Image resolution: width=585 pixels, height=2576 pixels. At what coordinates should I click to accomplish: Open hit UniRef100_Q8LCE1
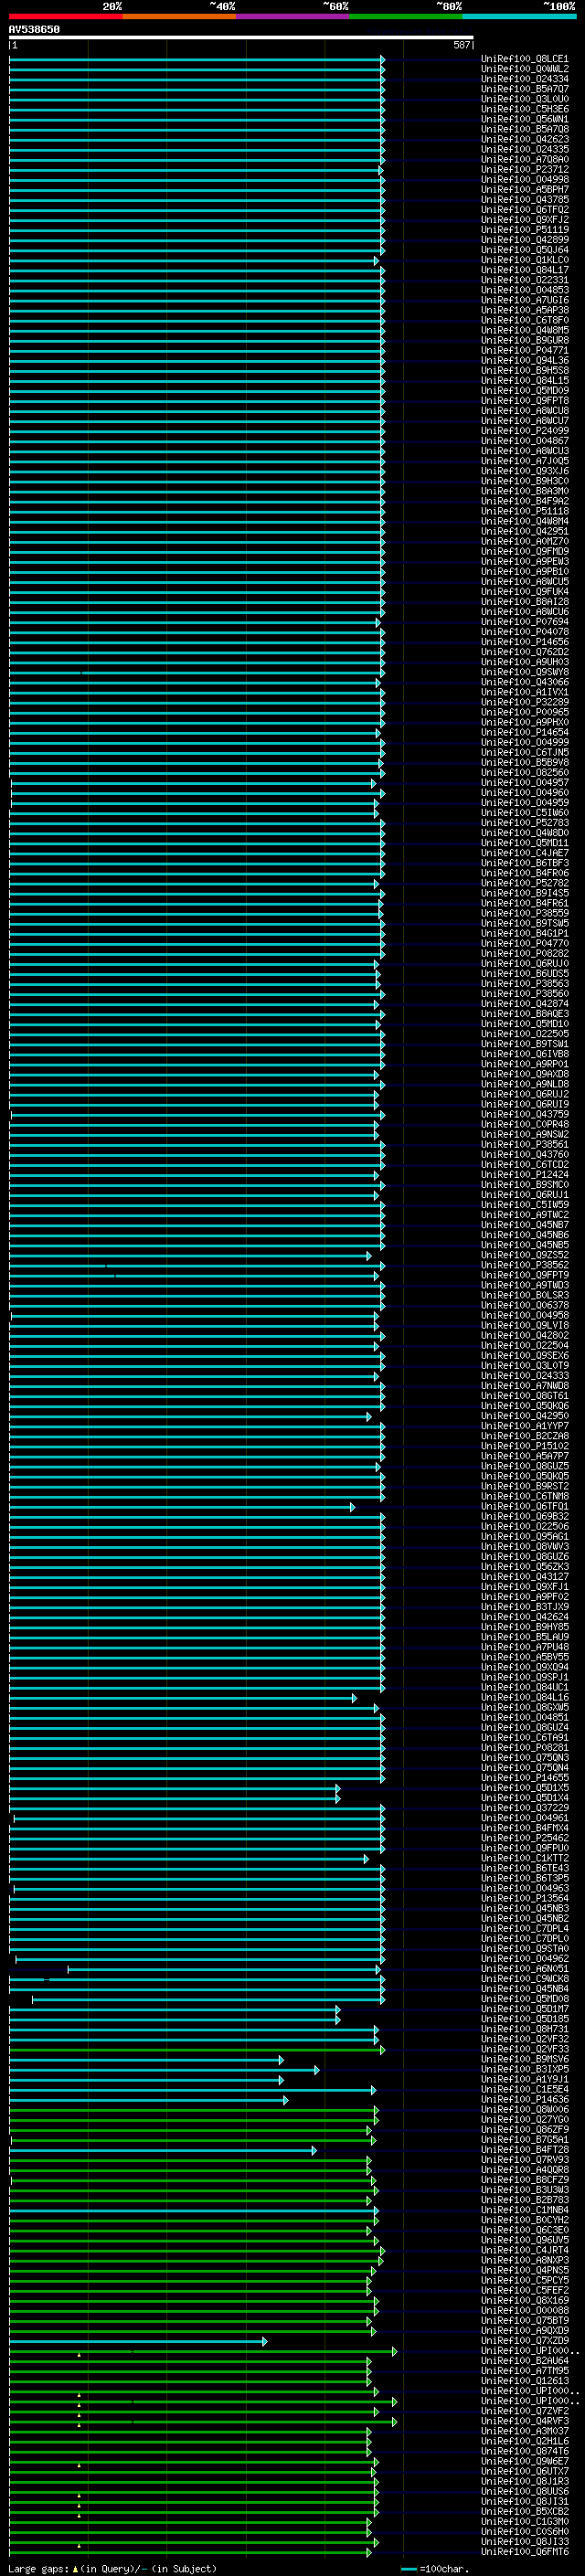click(x=525, y=59)
